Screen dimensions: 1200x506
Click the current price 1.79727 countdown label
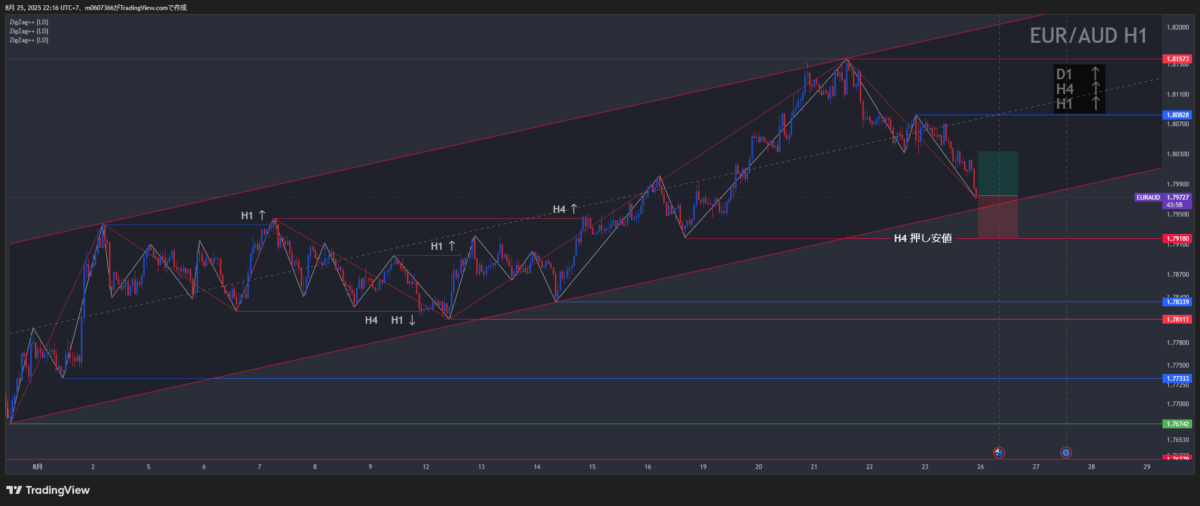coord(1176,200)
